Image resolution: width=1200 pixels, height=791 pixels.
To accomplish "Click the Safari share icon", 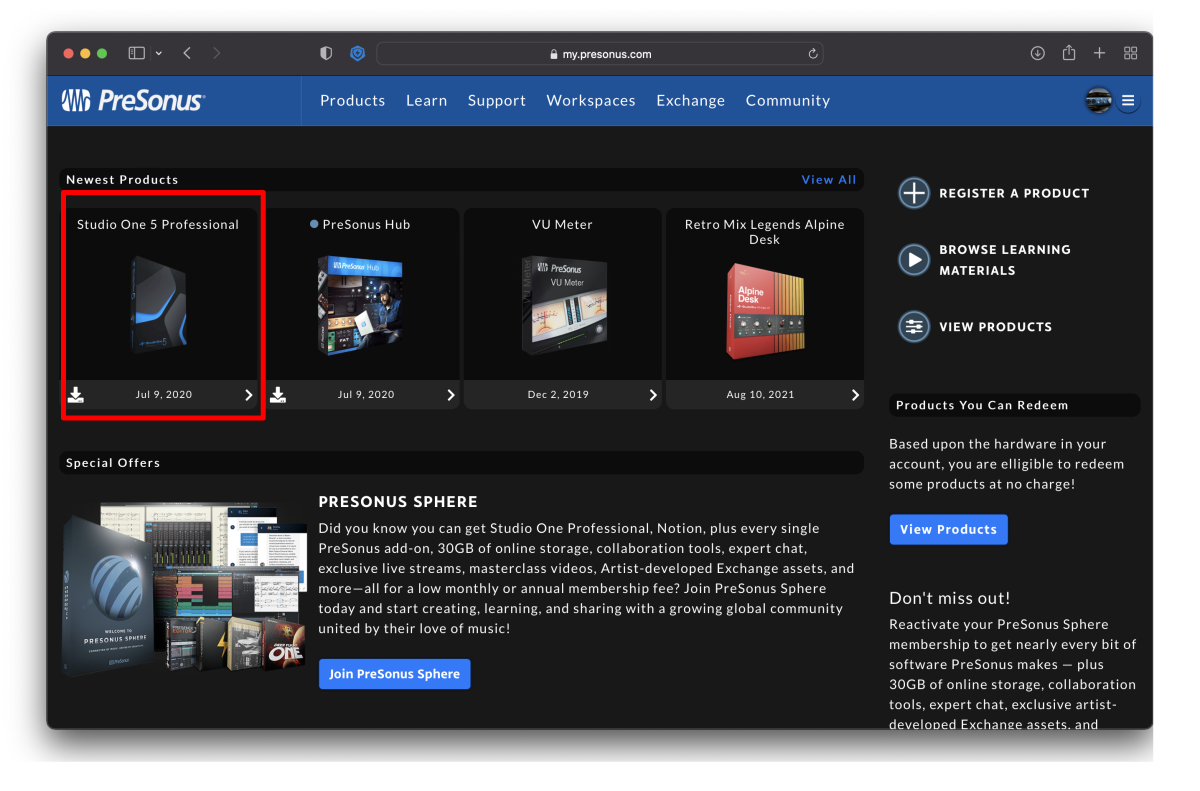I will (1069, 52).
